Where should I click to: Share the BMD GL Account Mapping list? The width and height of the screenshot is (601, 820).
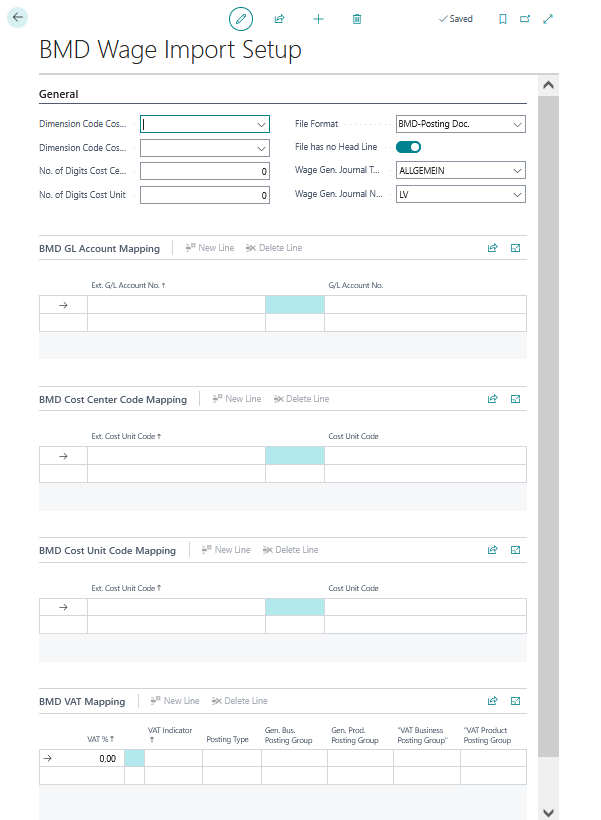[x=492, y=248]
